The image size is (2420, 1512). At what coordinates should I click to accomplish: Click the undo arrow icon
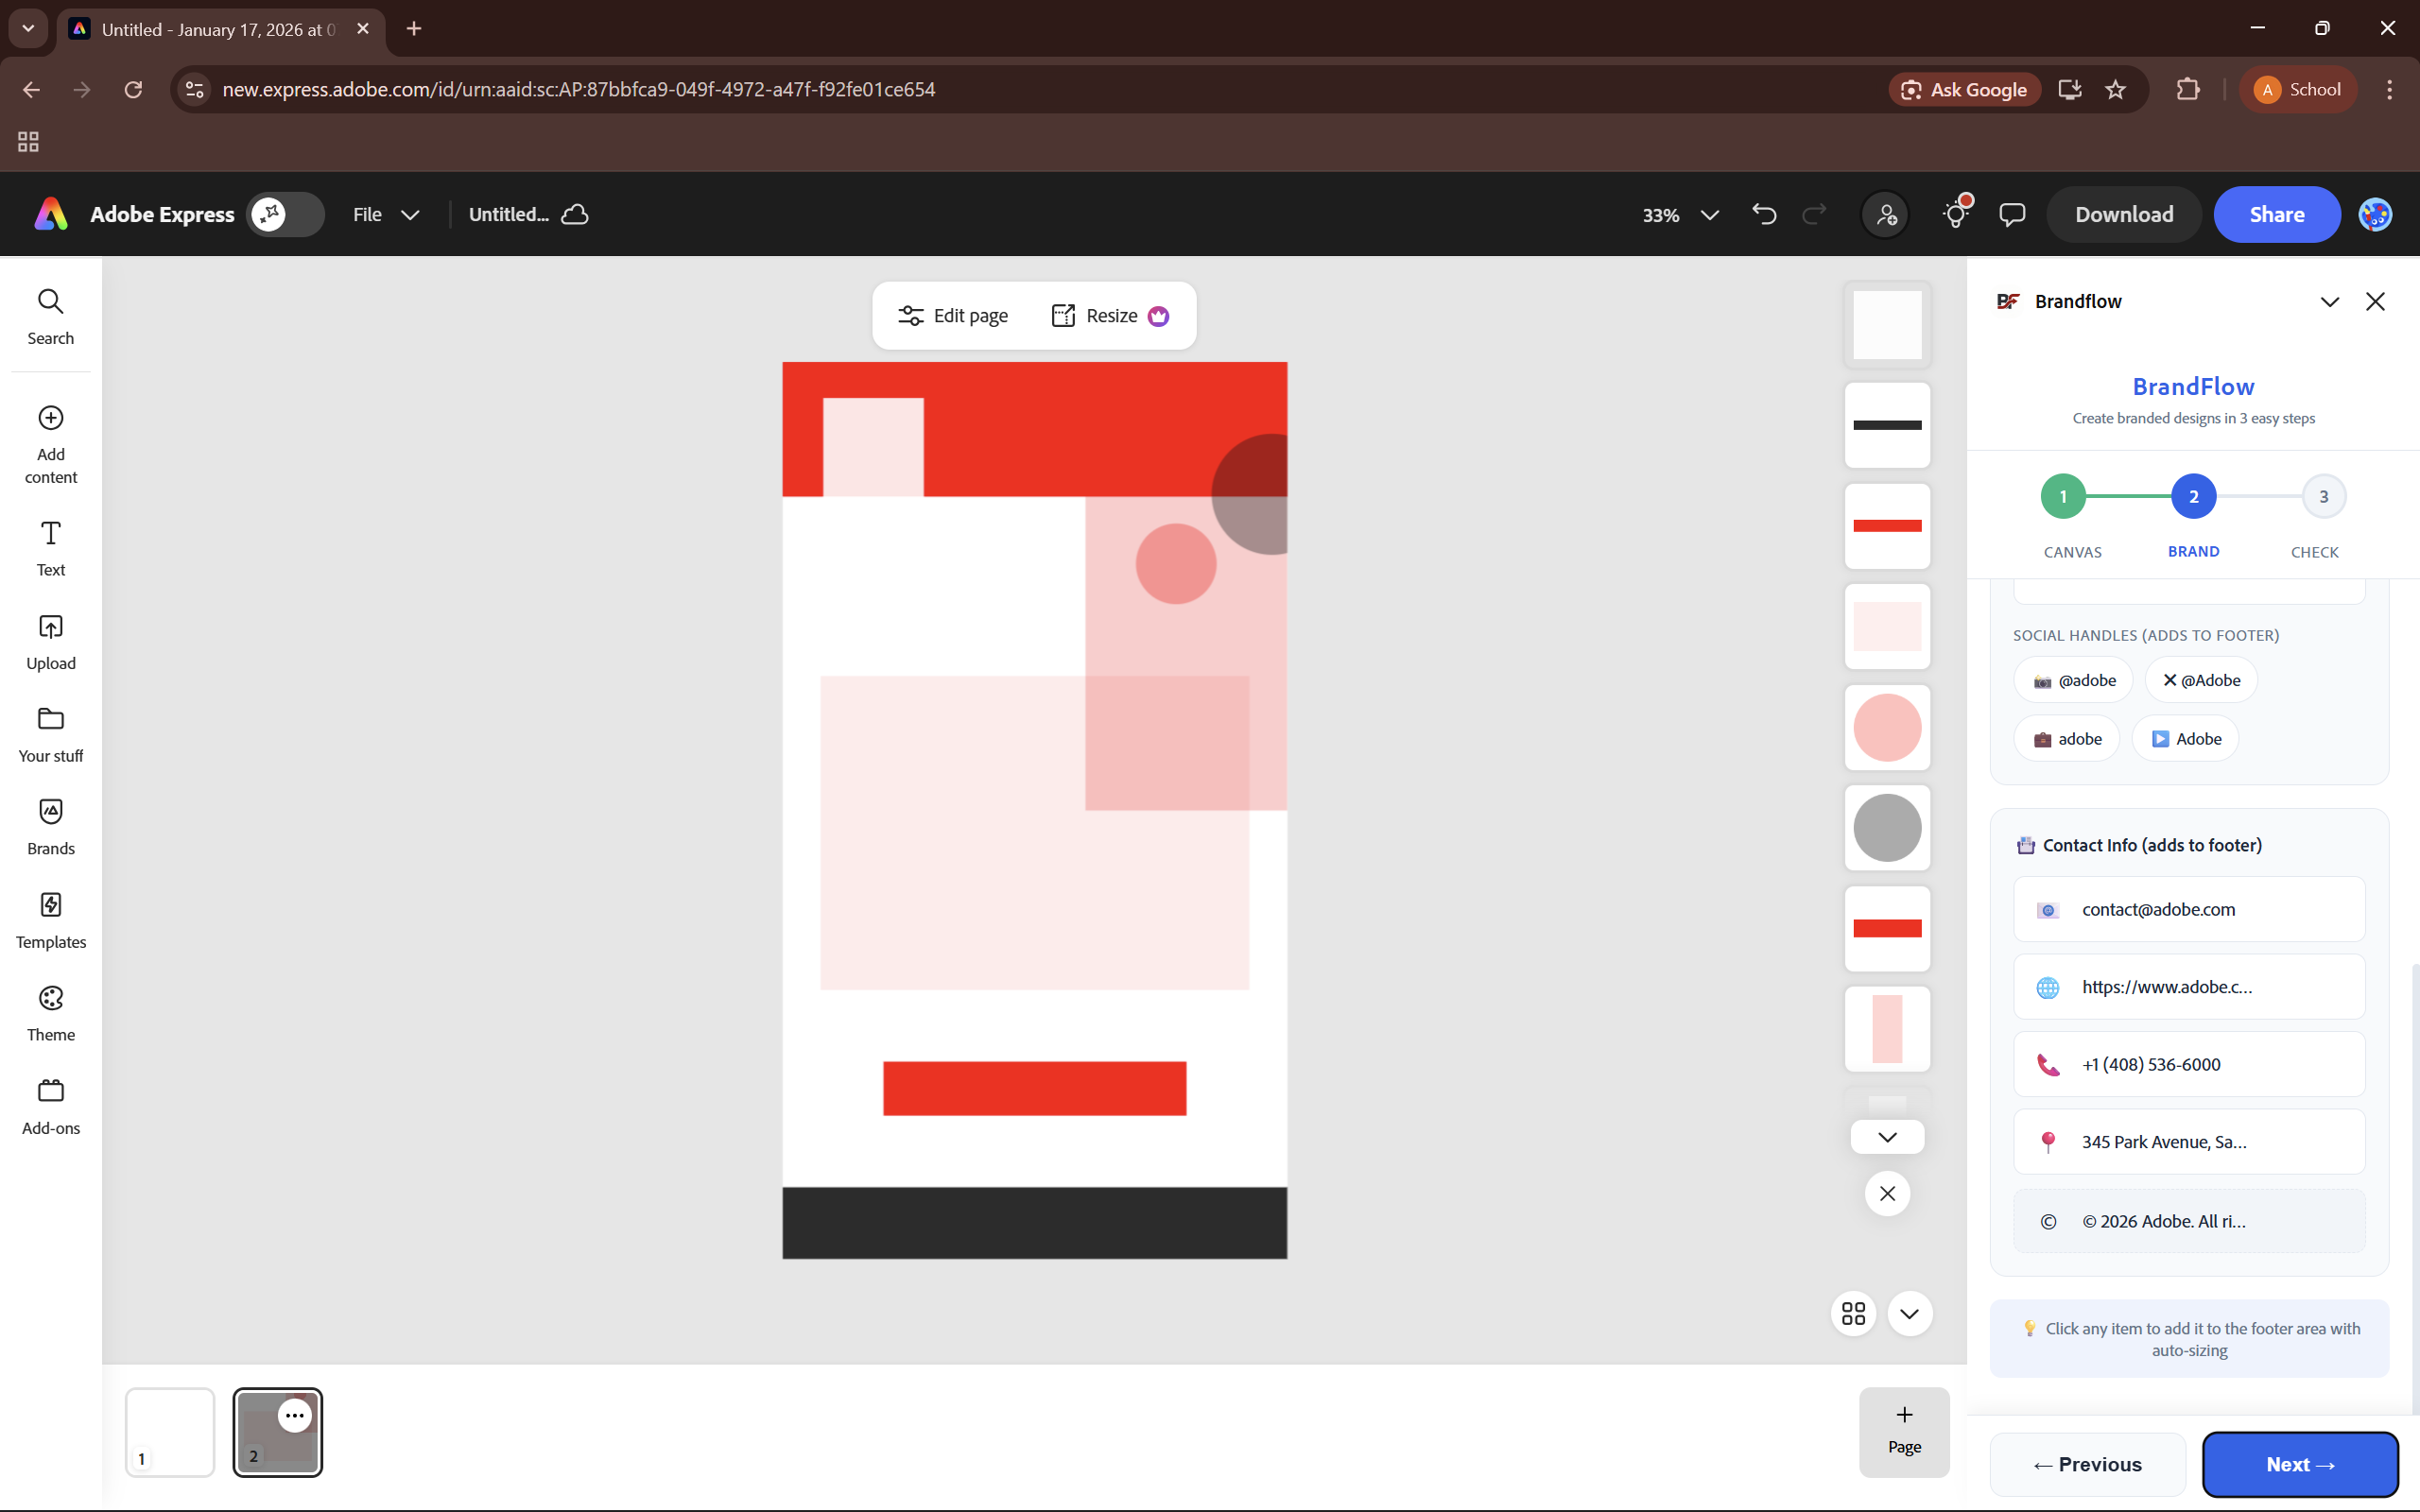(1764, 214)
